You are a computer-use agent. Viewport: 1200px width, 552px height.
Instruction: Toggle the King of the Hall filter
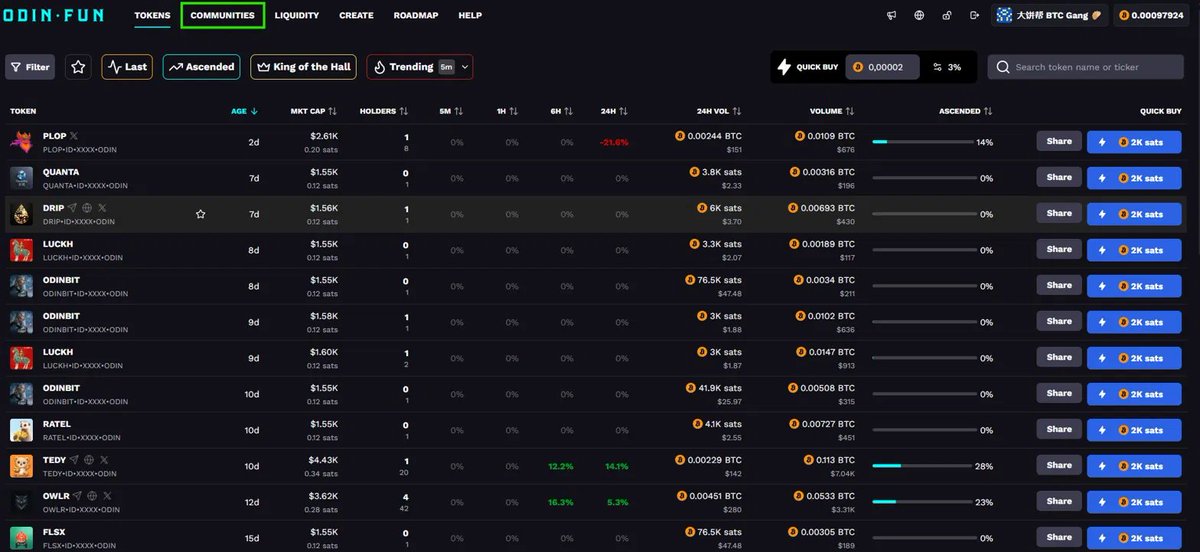(303, 67)
